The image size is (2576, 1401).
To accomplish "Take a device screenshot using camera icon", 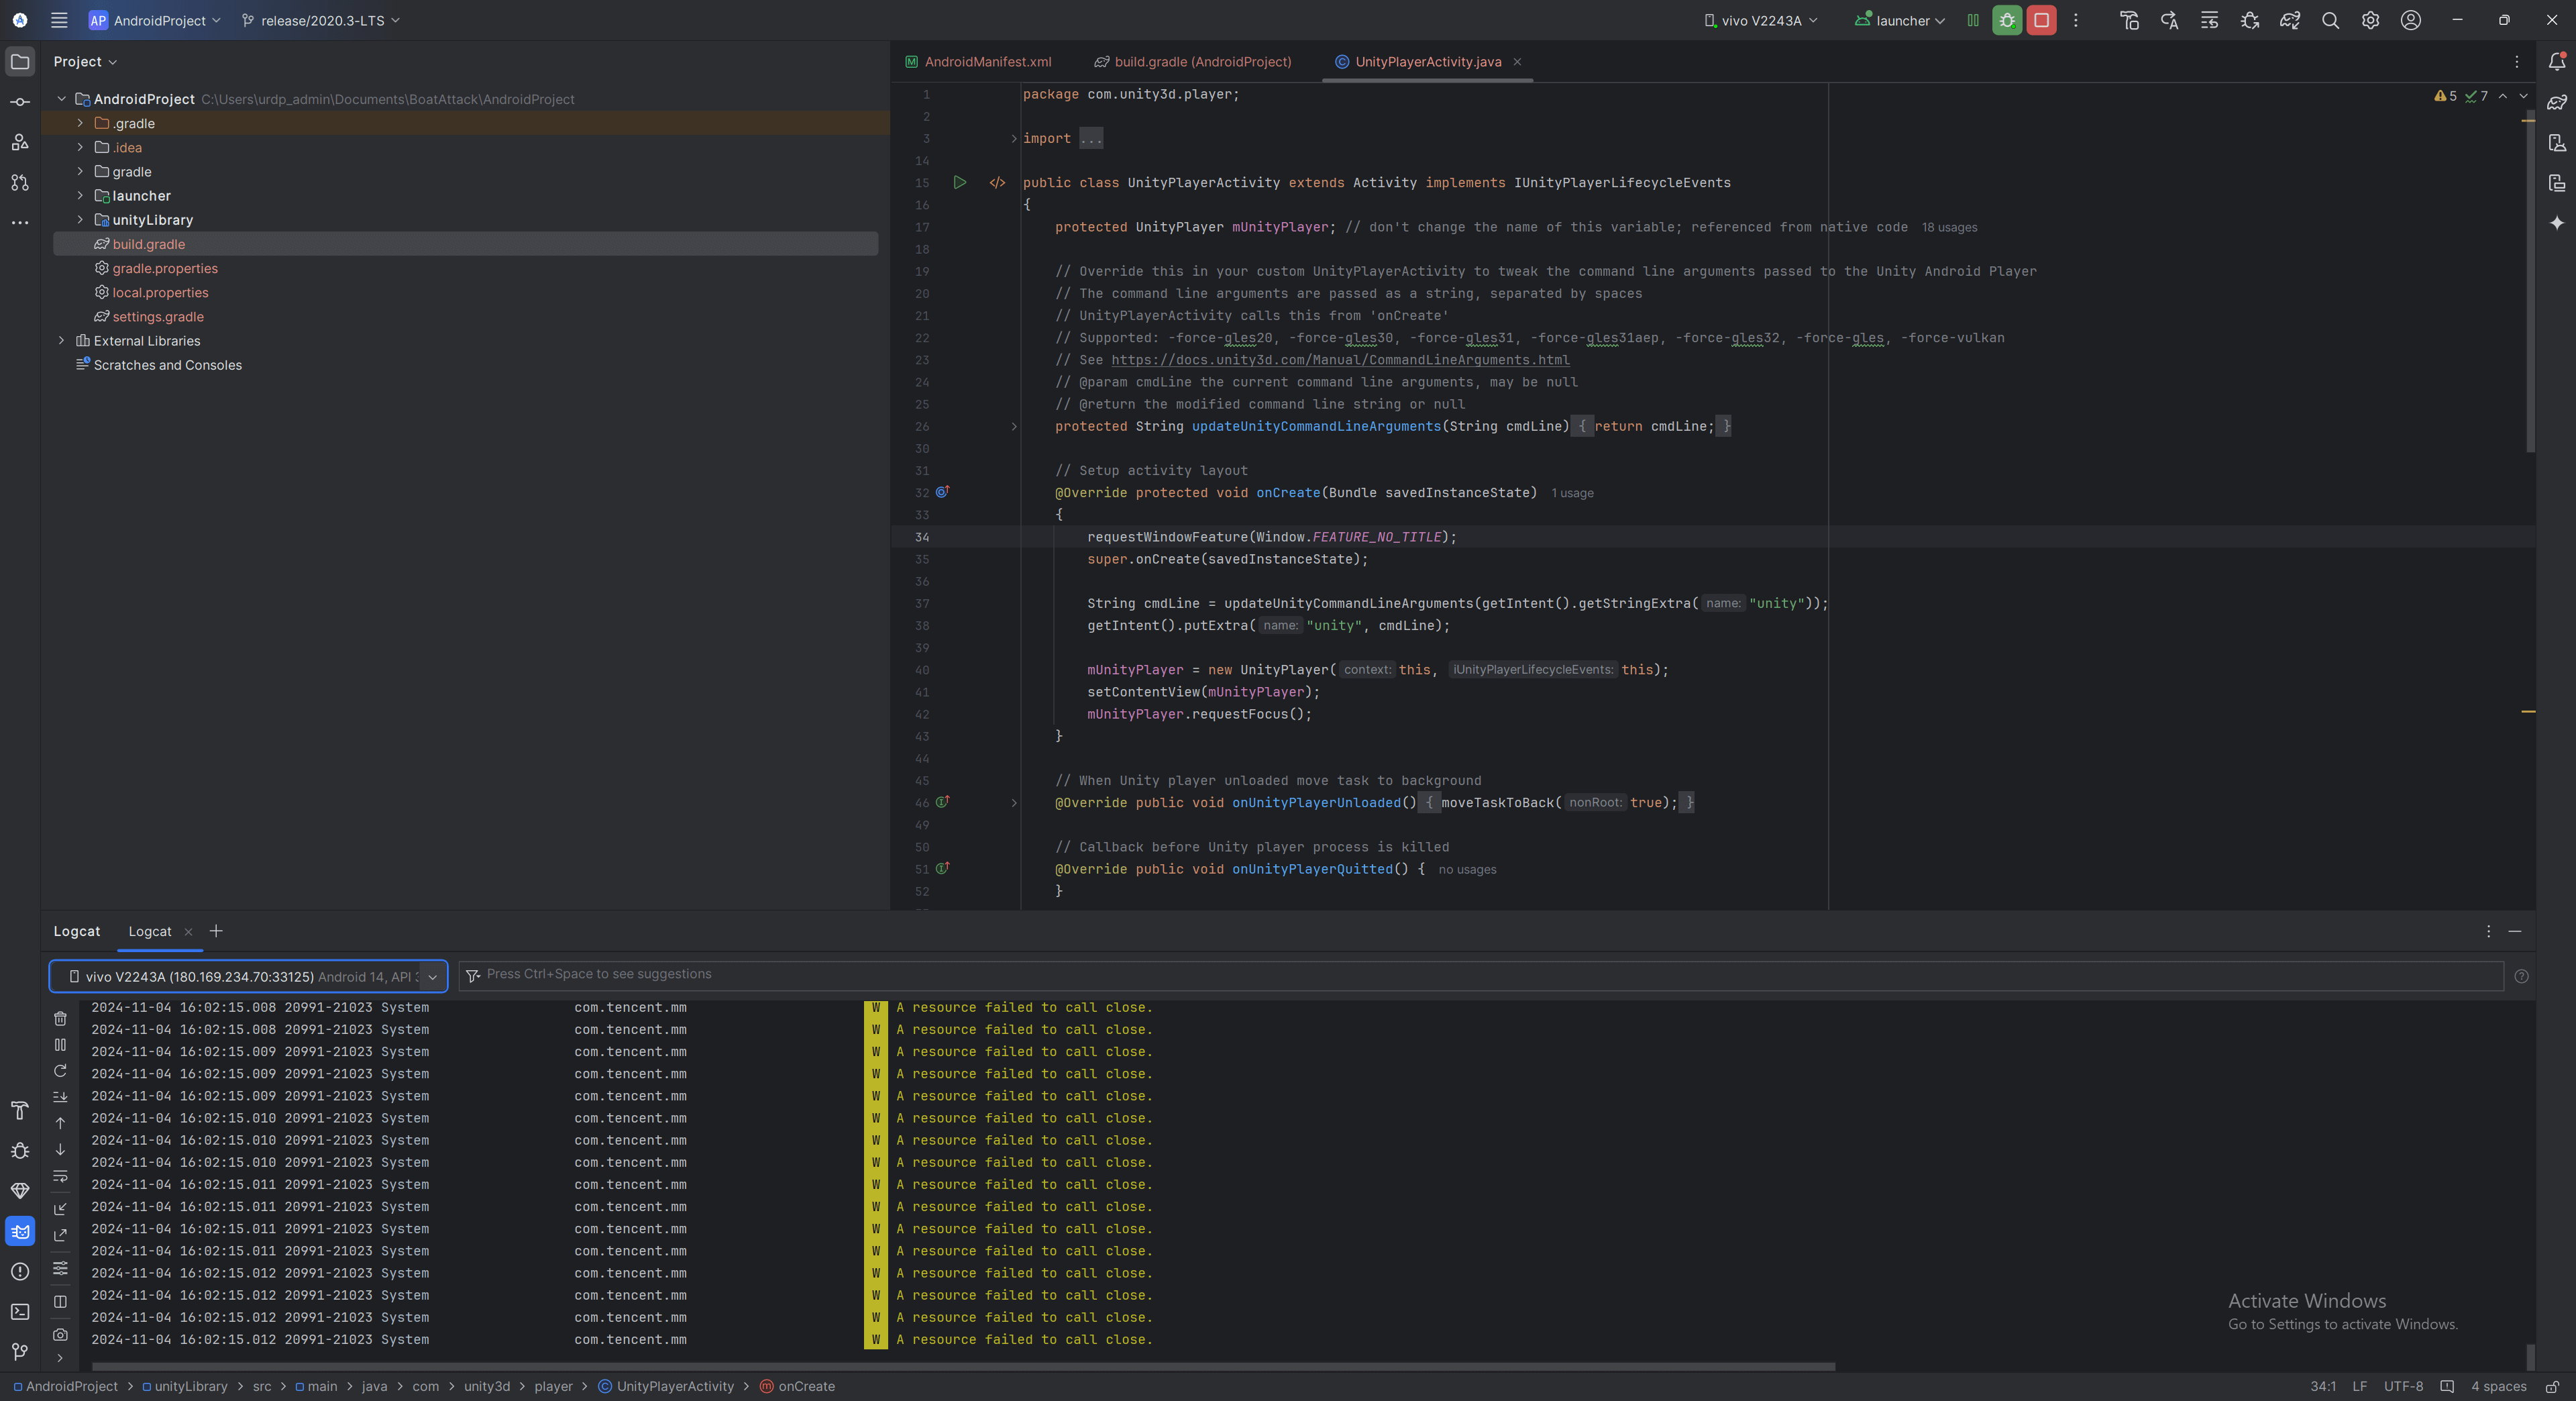I will pos(60,1334).
